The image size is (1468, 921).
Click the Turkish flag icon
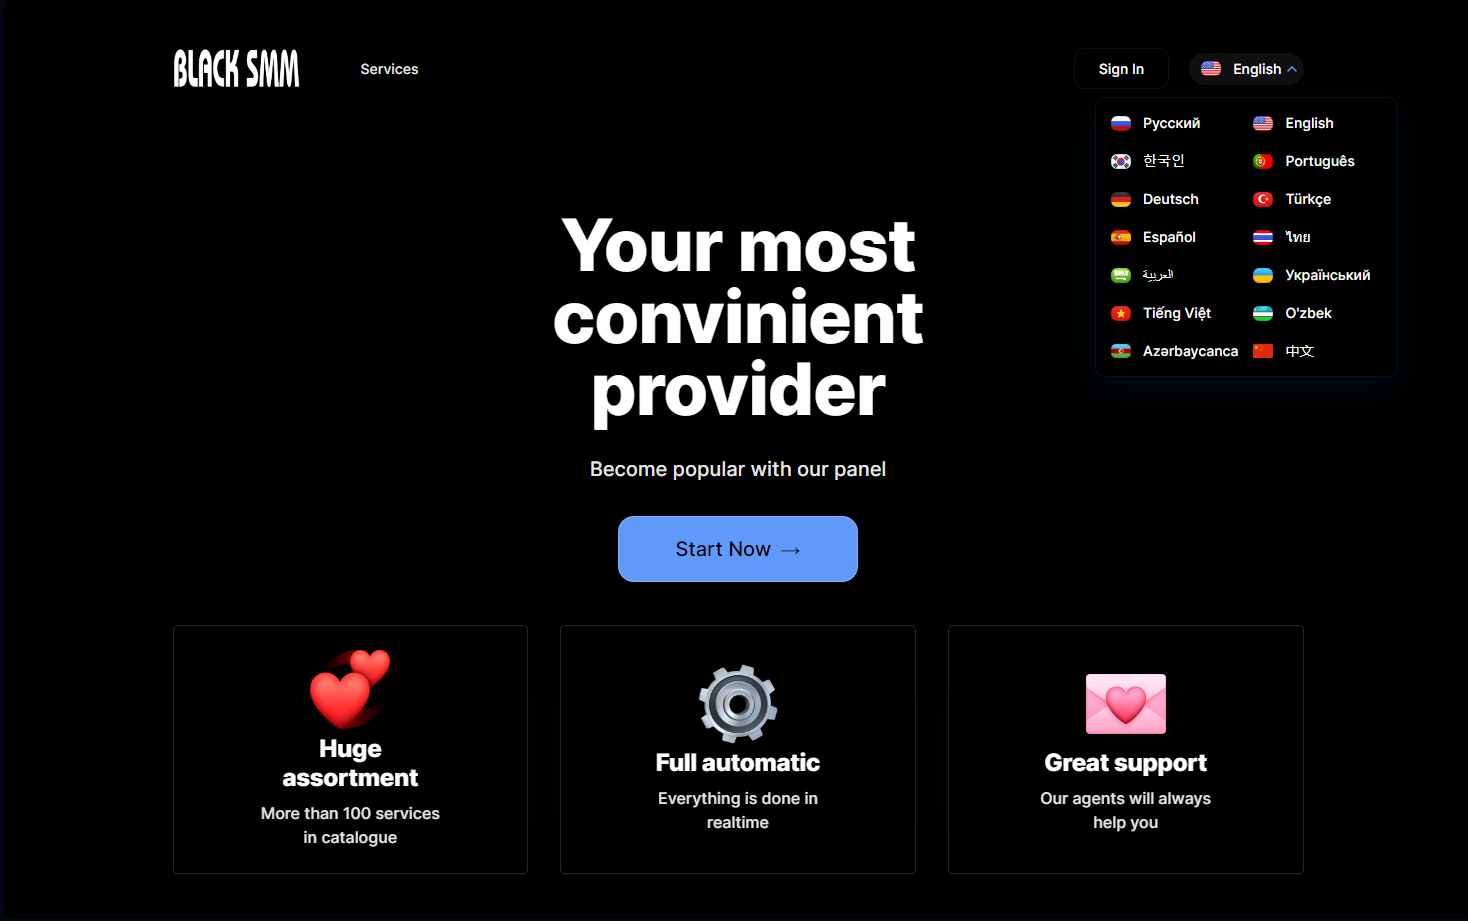1263,199
